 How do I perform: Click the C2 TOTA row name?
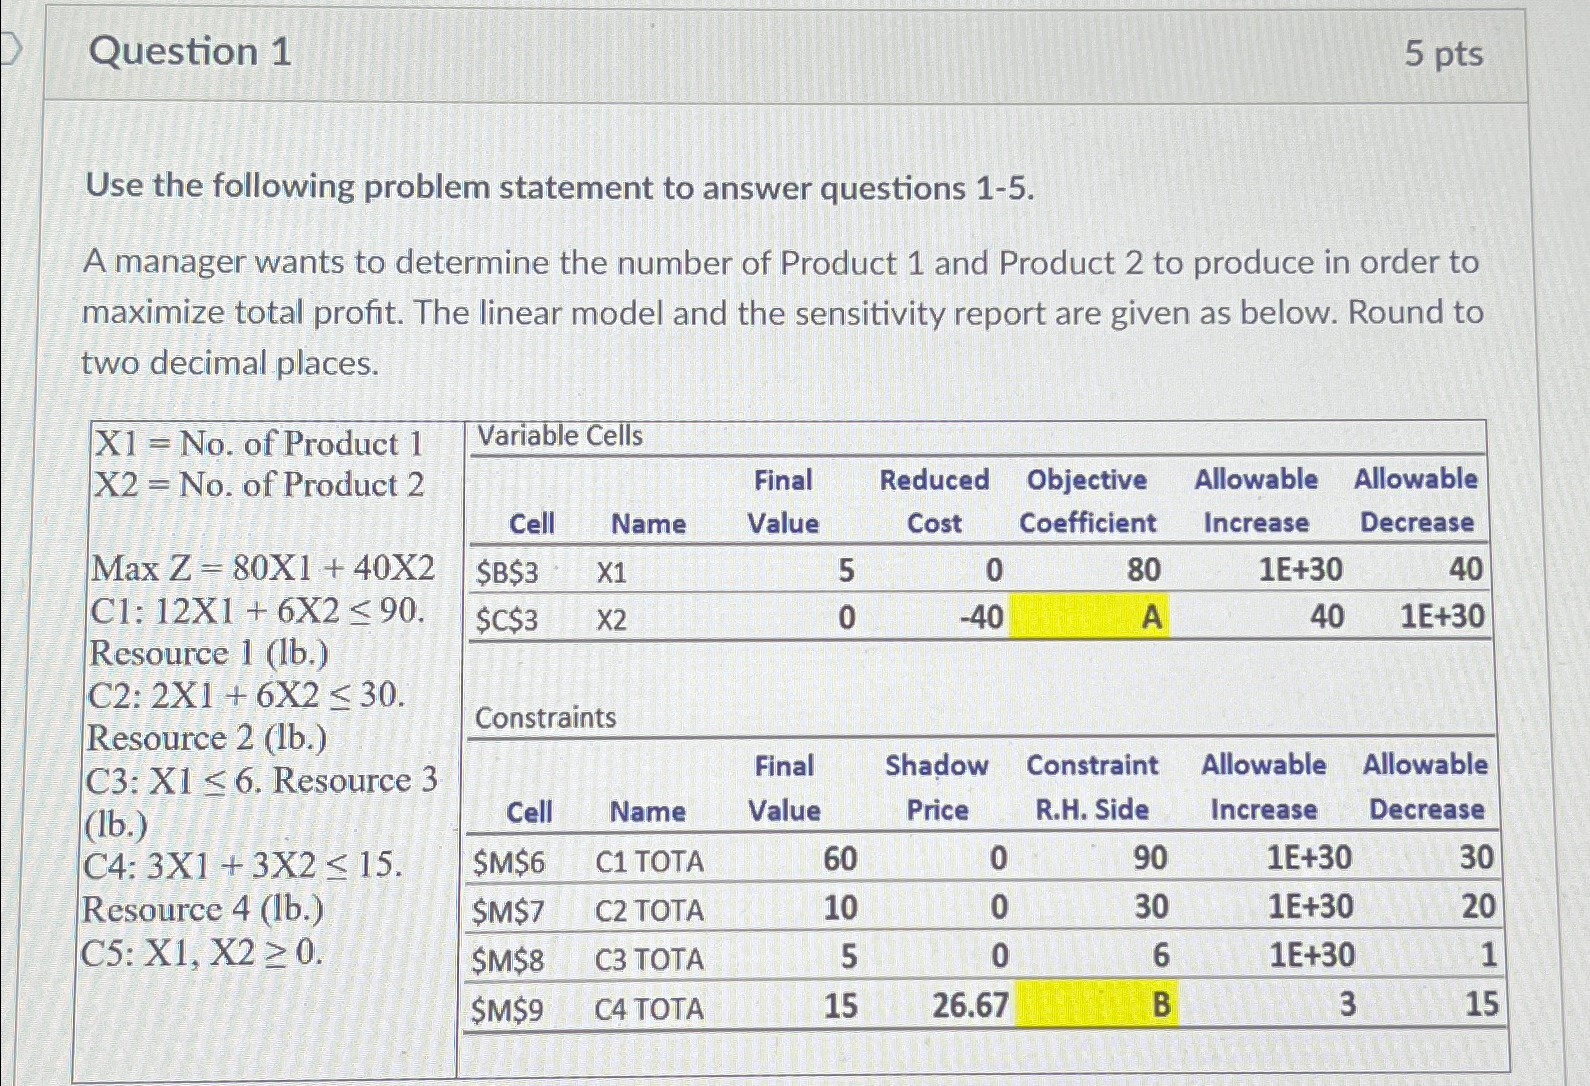[x=649, y=911]
